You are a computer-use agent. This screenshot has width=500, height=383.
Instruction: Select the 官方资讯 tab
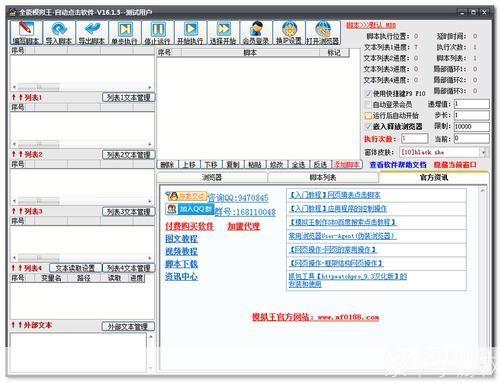[434, 177]
